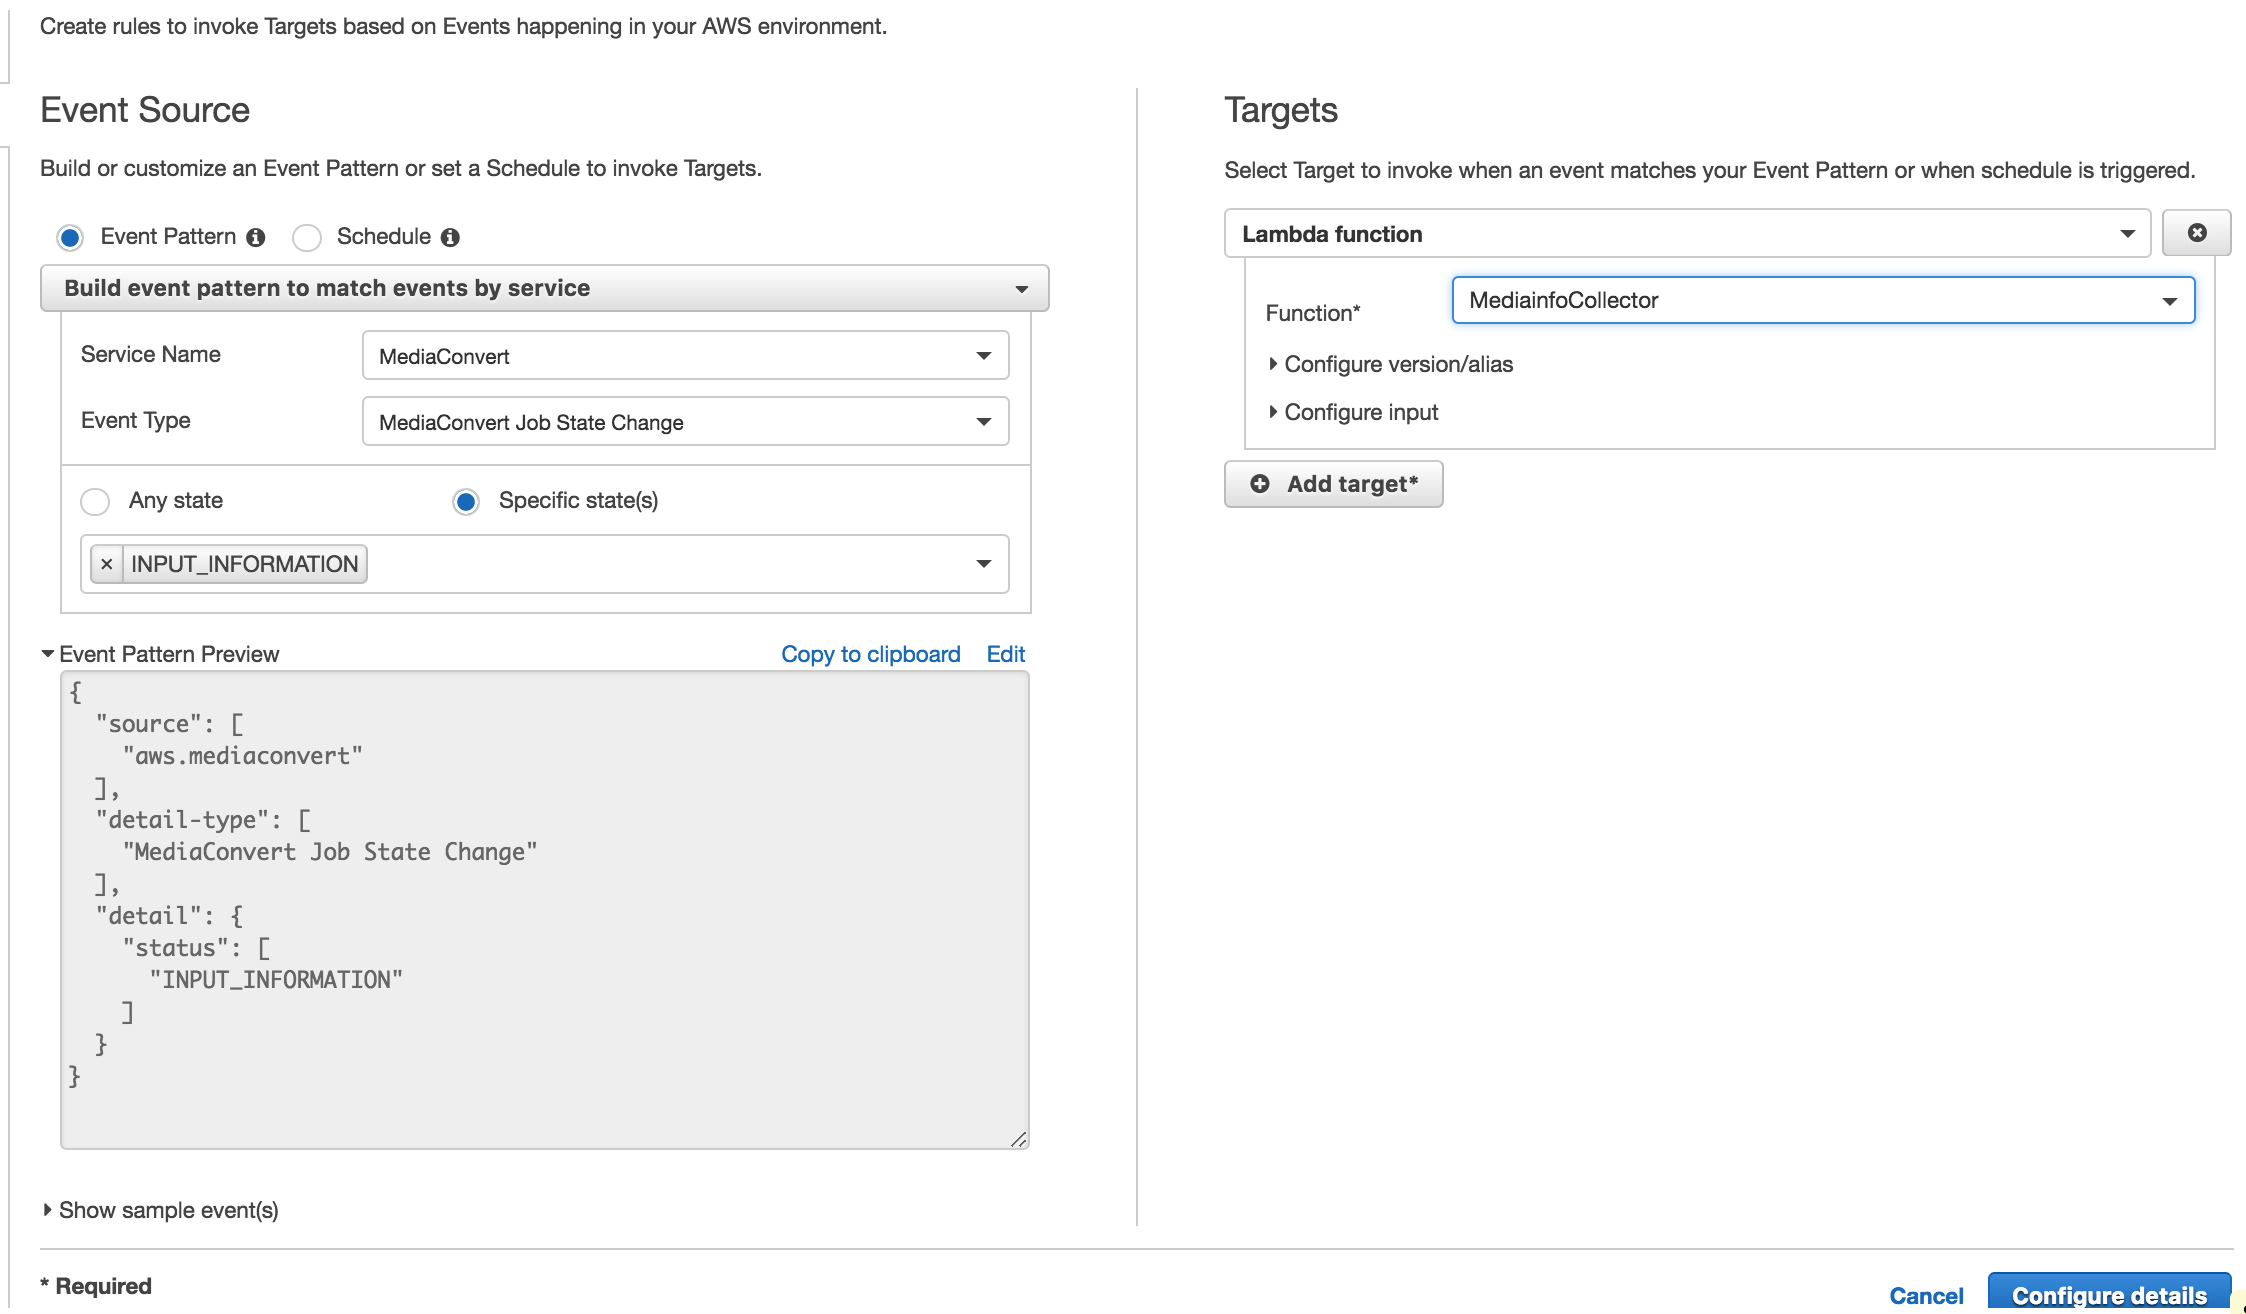The height and width of the screenshot is (1314, 2246).
Task: Open the MediainfoCollector Function dropdown
Action: click(1823, 300)
